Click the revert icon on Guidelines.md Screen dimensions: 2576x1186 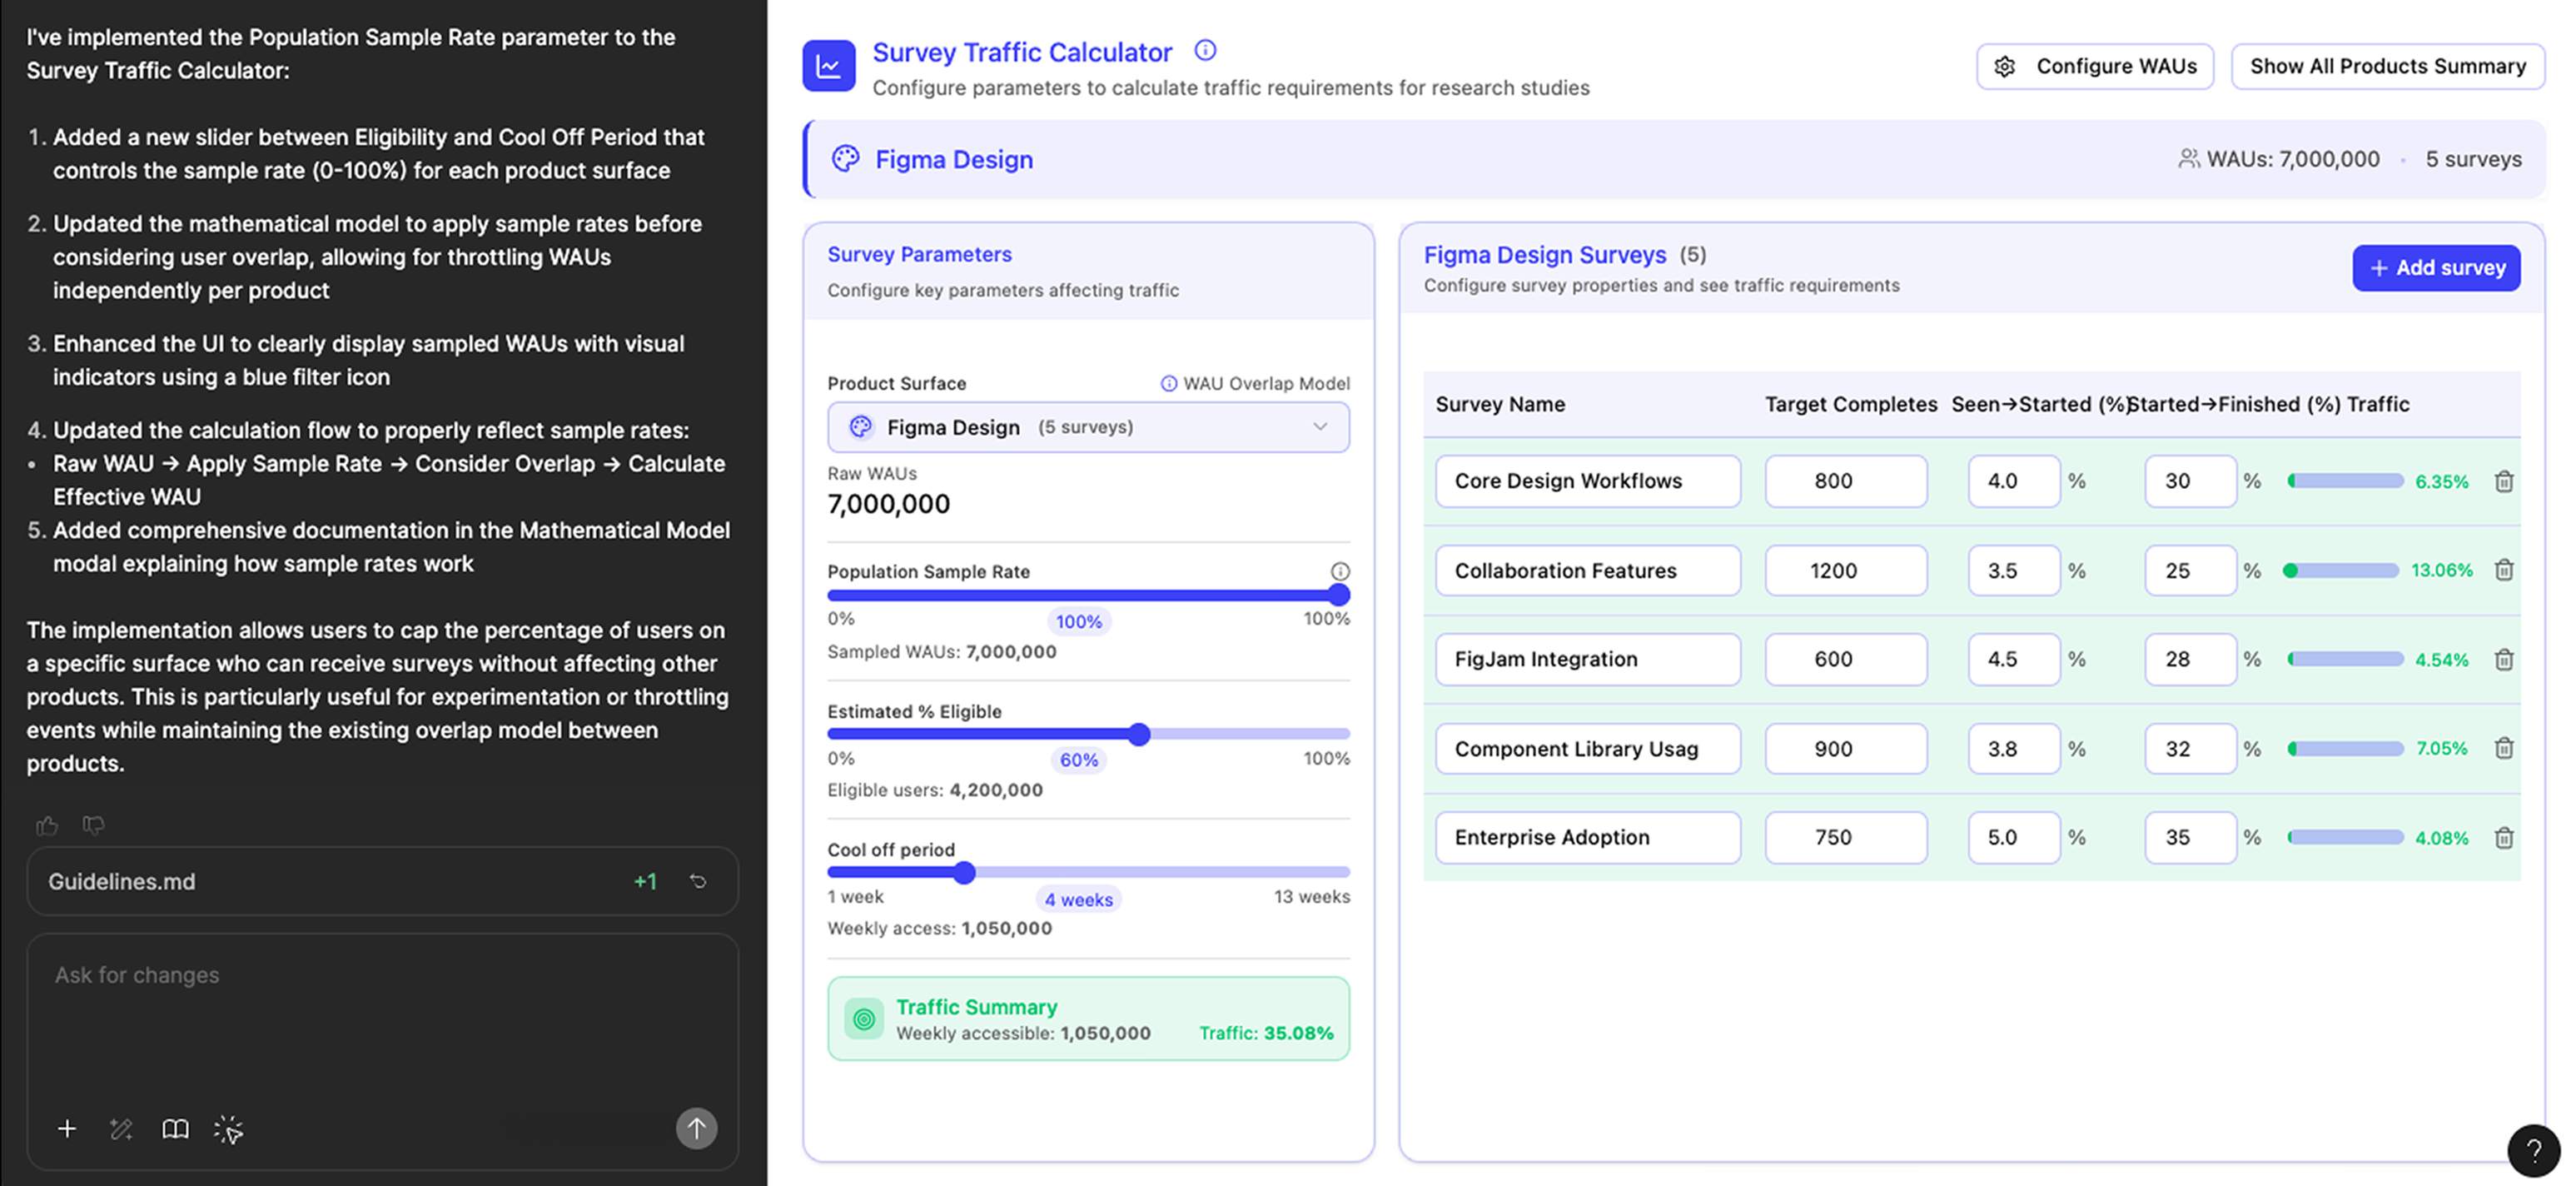[698, 881]
